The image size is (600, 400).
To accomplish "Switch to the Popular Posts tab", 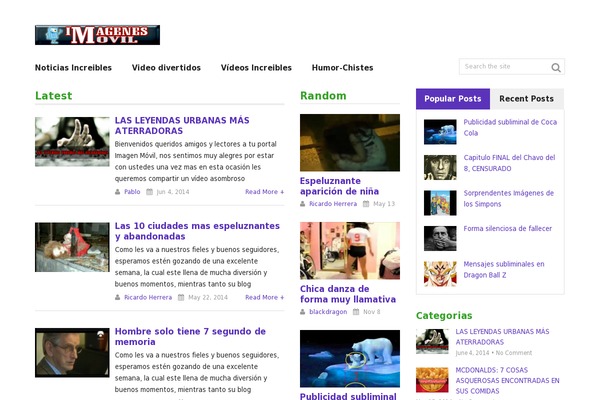I will pyautogui.click(x=453, y=99).
